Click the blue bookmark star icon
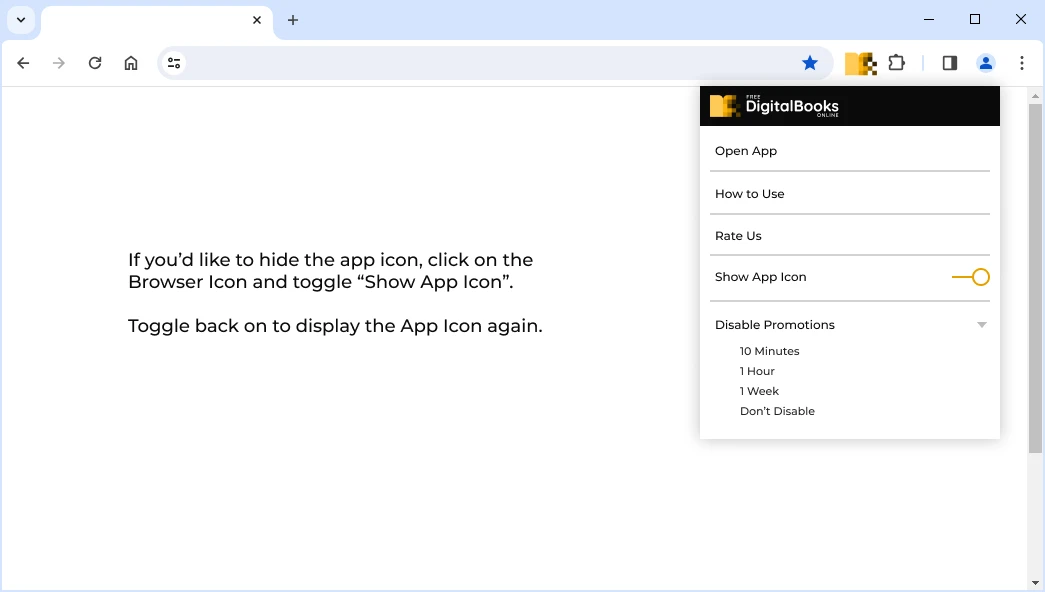Viewport: 1045px width, 592px height. (x=810, y=63)
